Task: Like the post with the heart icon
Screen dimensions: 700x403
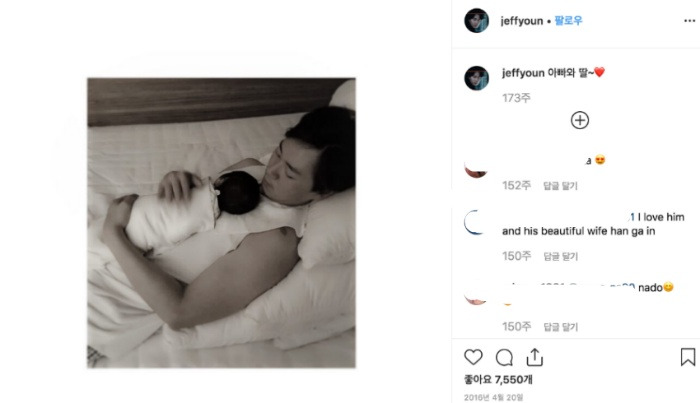Action: coord(473,357)
